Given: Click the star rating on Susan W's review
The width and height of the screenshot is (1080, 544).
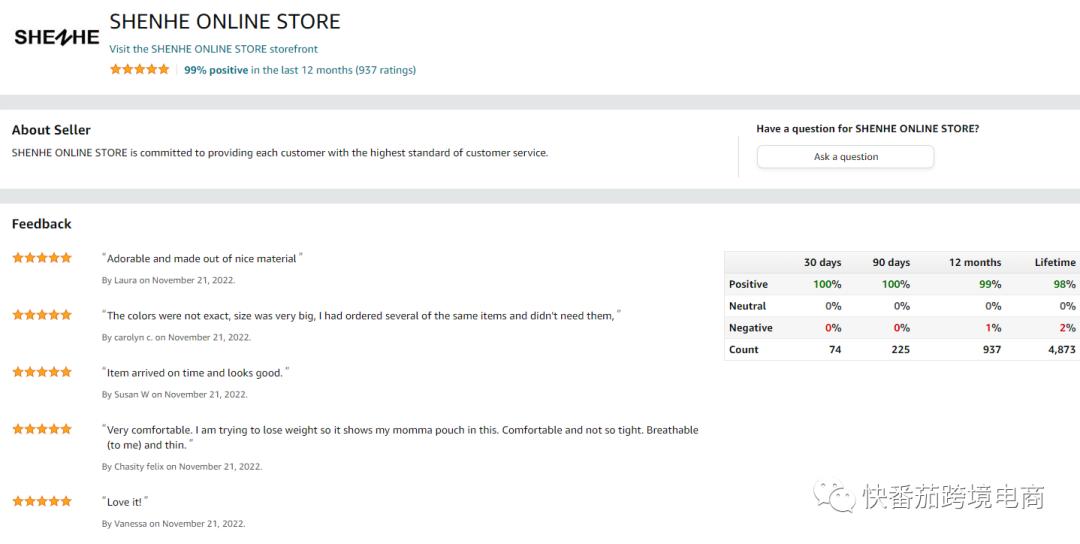Looking at the screenshot, I should click(x=42, y=372).
